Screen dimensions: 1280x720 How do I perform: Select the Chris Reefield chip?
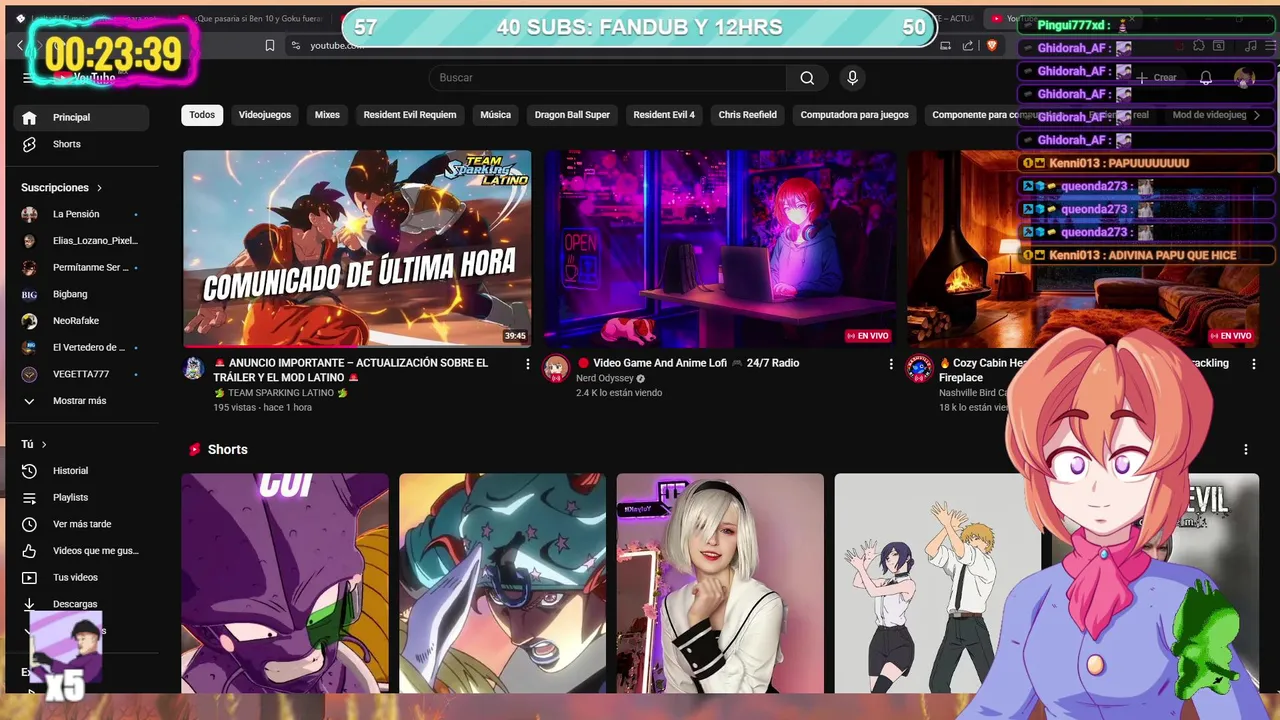748,115
